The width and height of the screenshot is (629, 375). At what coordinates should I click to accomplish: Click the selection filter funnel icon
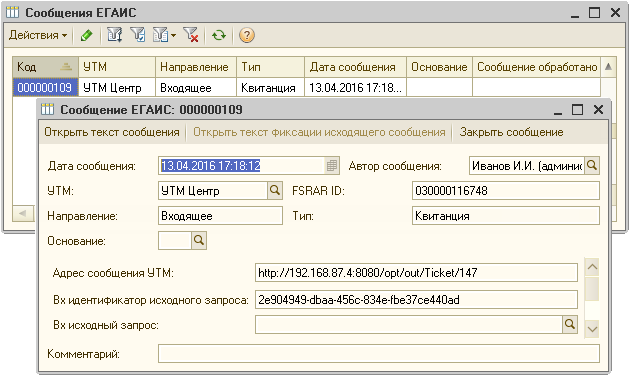[x=115, y=35]
